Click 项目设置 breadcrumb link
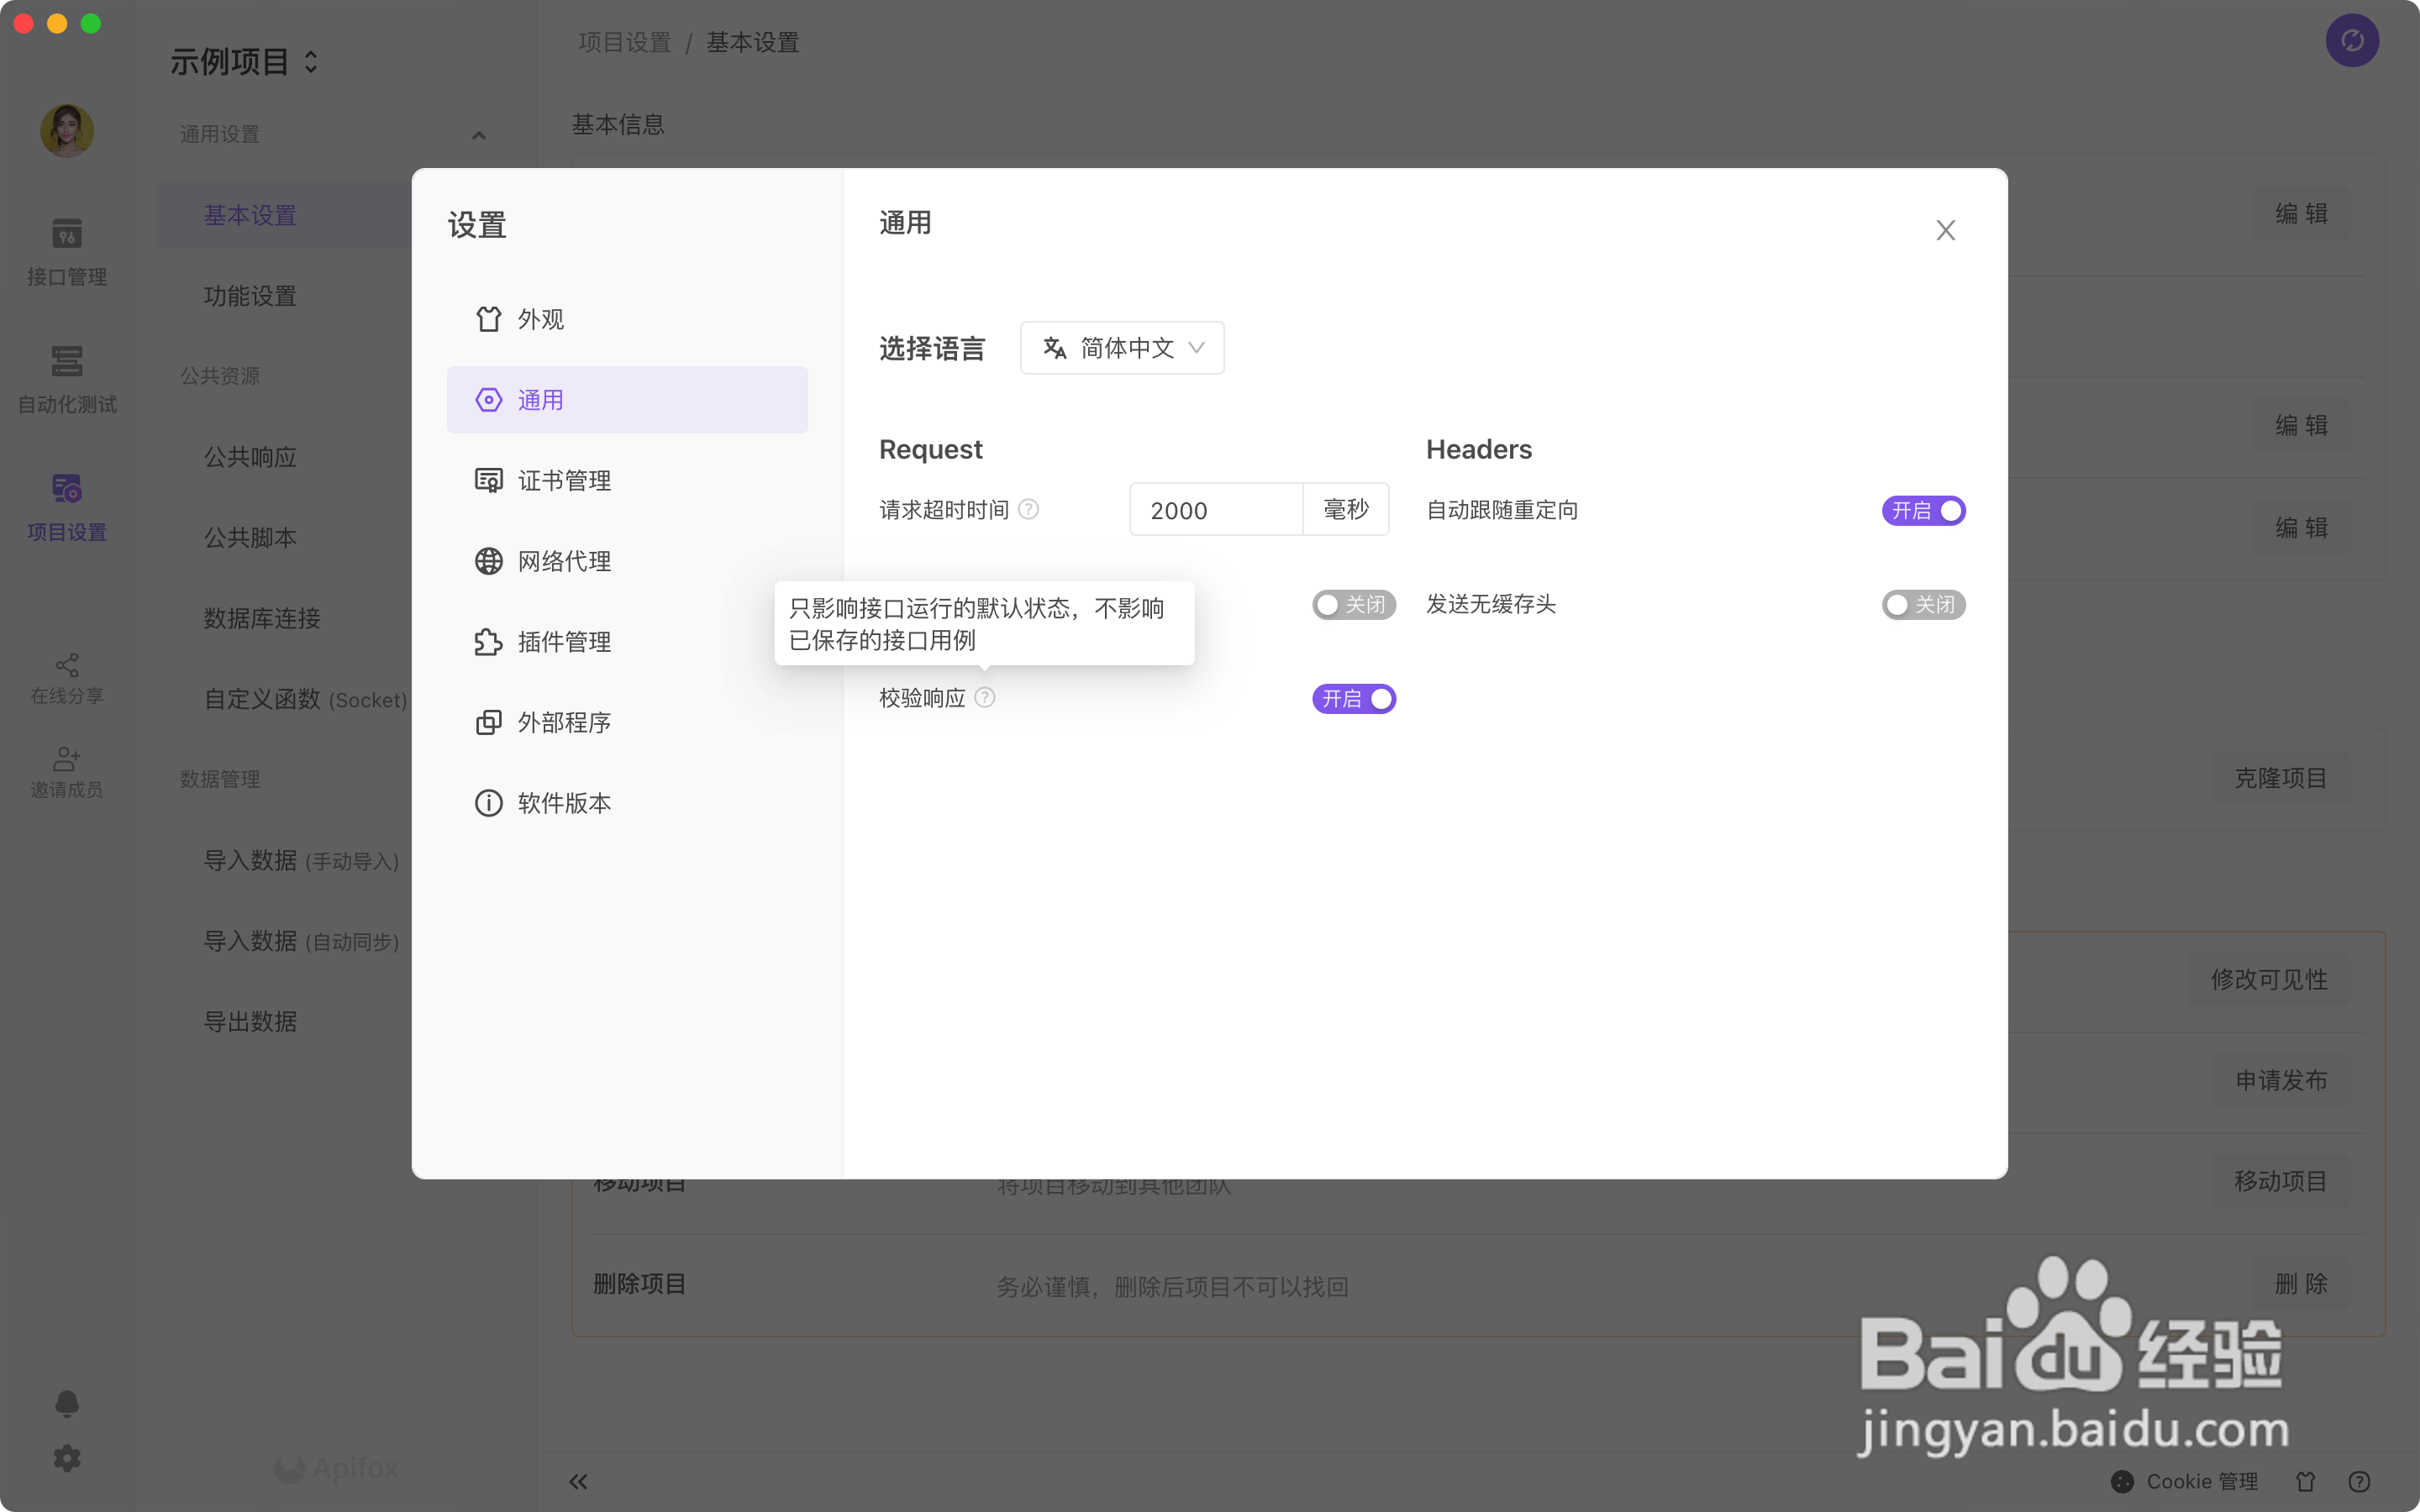Screen dimensions: 2420x1512 point(625,42)
